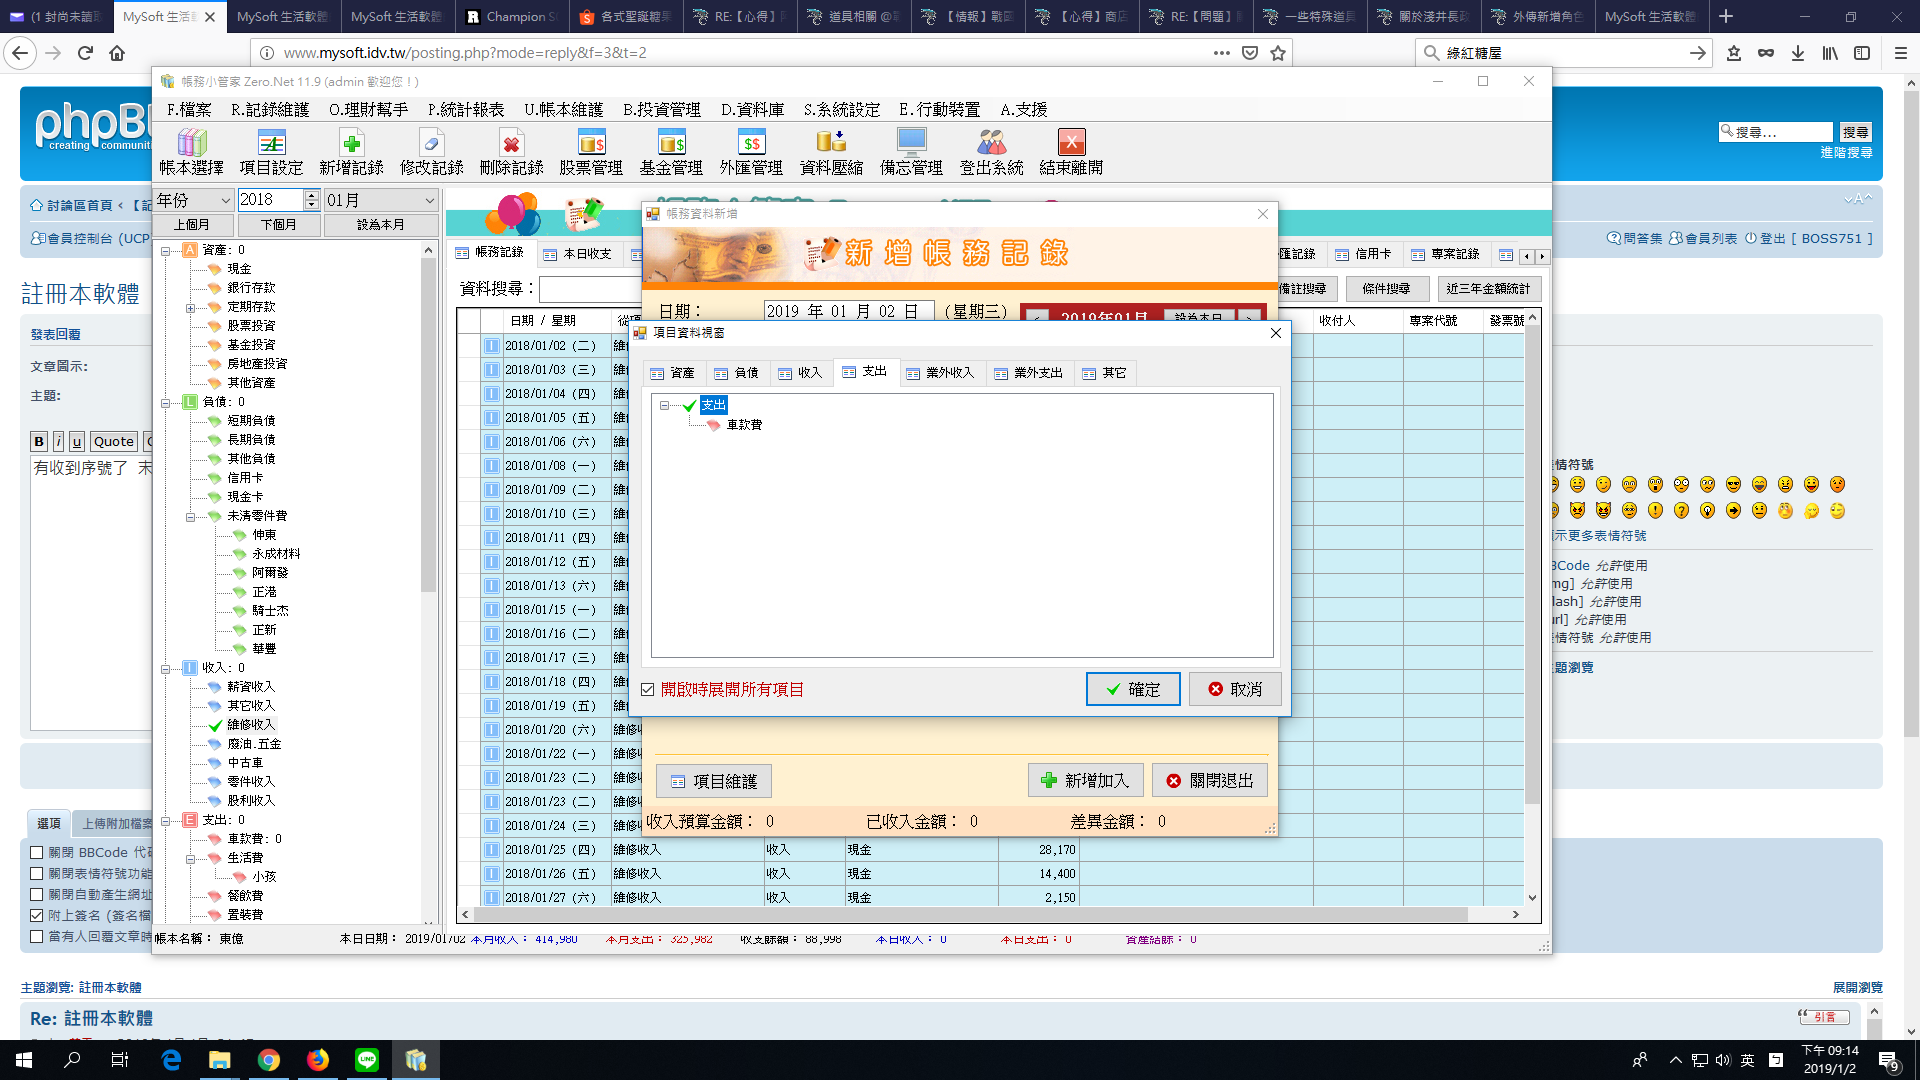Open File Explorer from the taskbar
The width and height of the screenshot is (1920, 1080).
[220, 1060]
